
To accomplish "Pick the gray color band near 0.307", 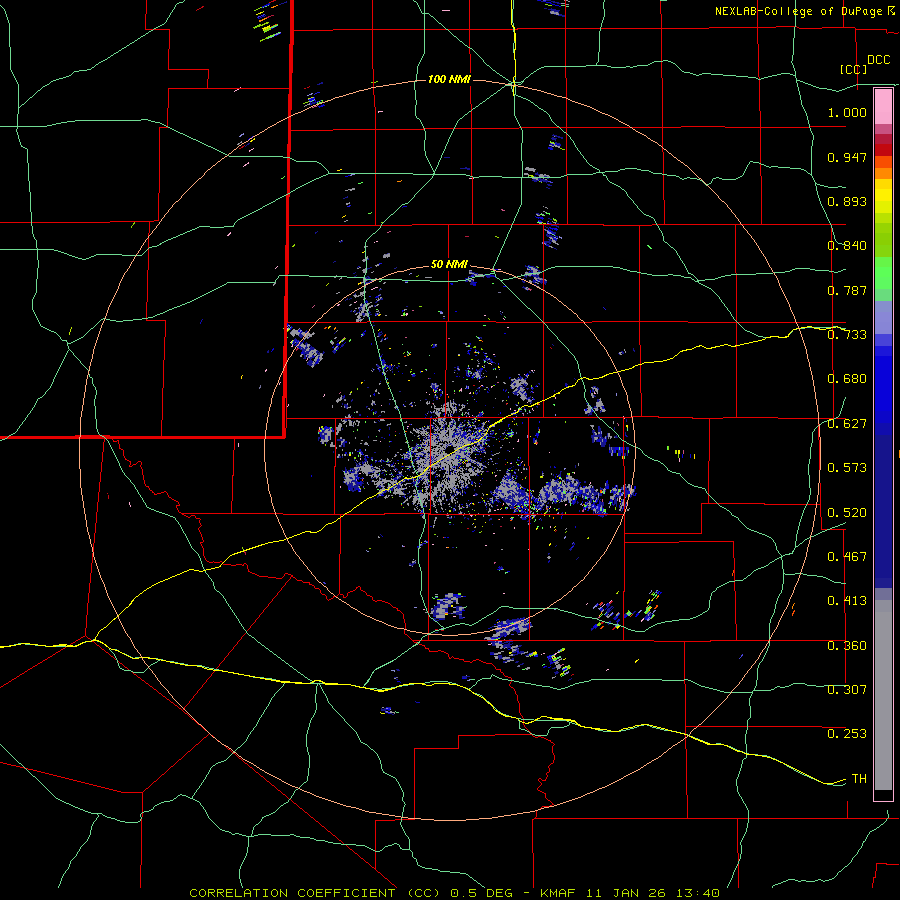I will 883,695.
